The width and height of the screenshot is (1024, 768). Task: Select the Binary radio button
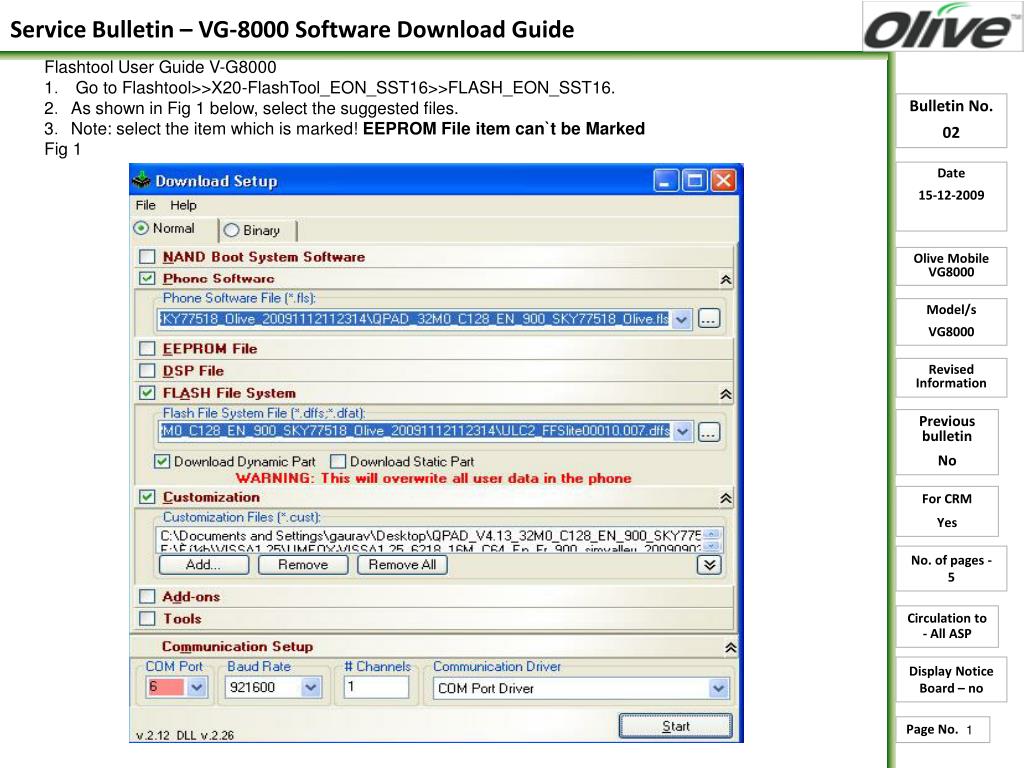click(x=231, y=231)
